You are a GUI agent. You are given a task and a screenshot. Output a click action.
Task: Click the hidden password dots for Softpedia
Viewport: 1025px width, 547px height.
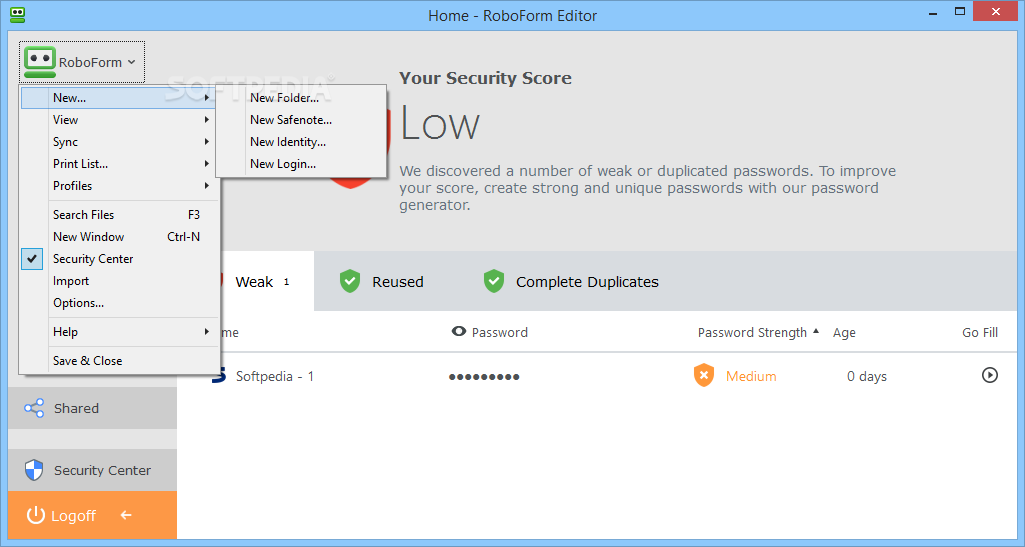484,377
